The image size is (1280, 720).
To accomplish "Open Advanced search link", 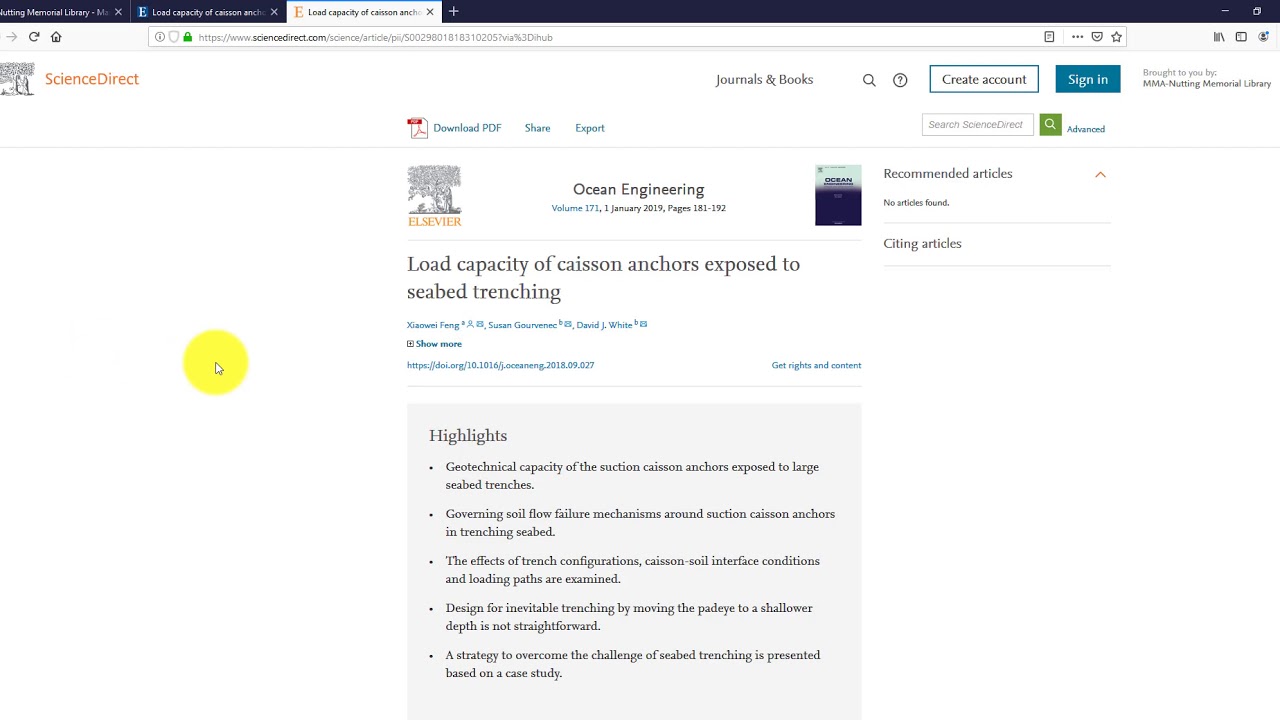I will 1085,129.
